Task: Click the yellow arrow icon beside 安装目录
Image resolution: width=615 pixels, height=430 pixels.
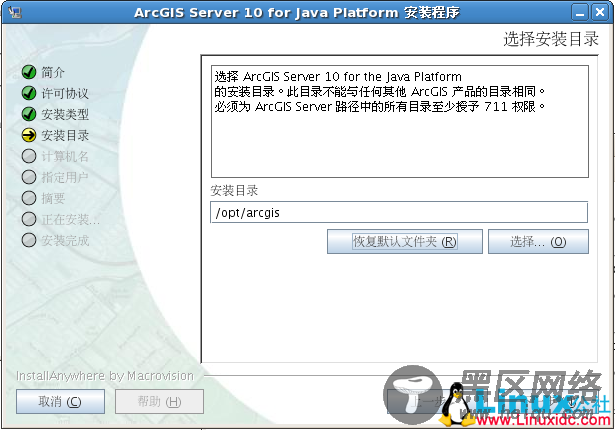Action: click(x=29, y=135)
